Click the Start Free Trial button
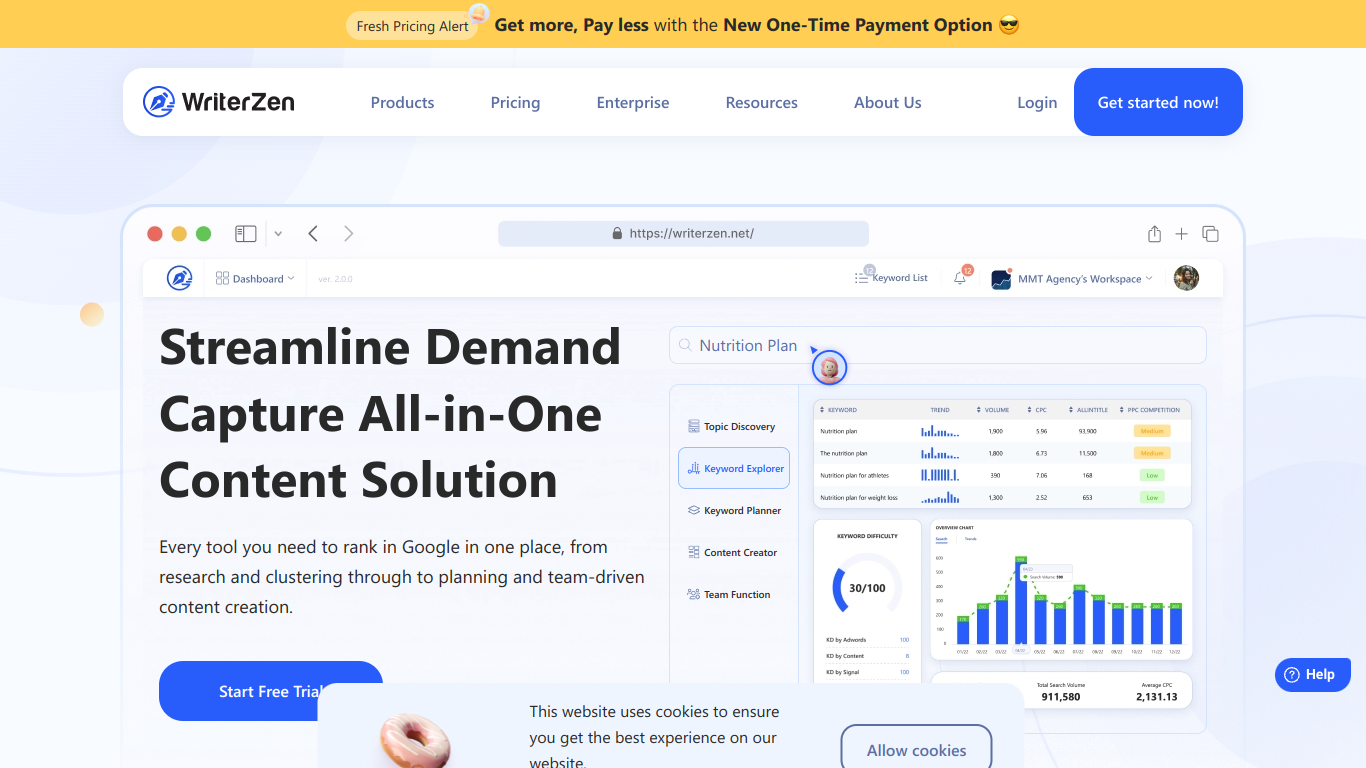 (x=271, y=691)
